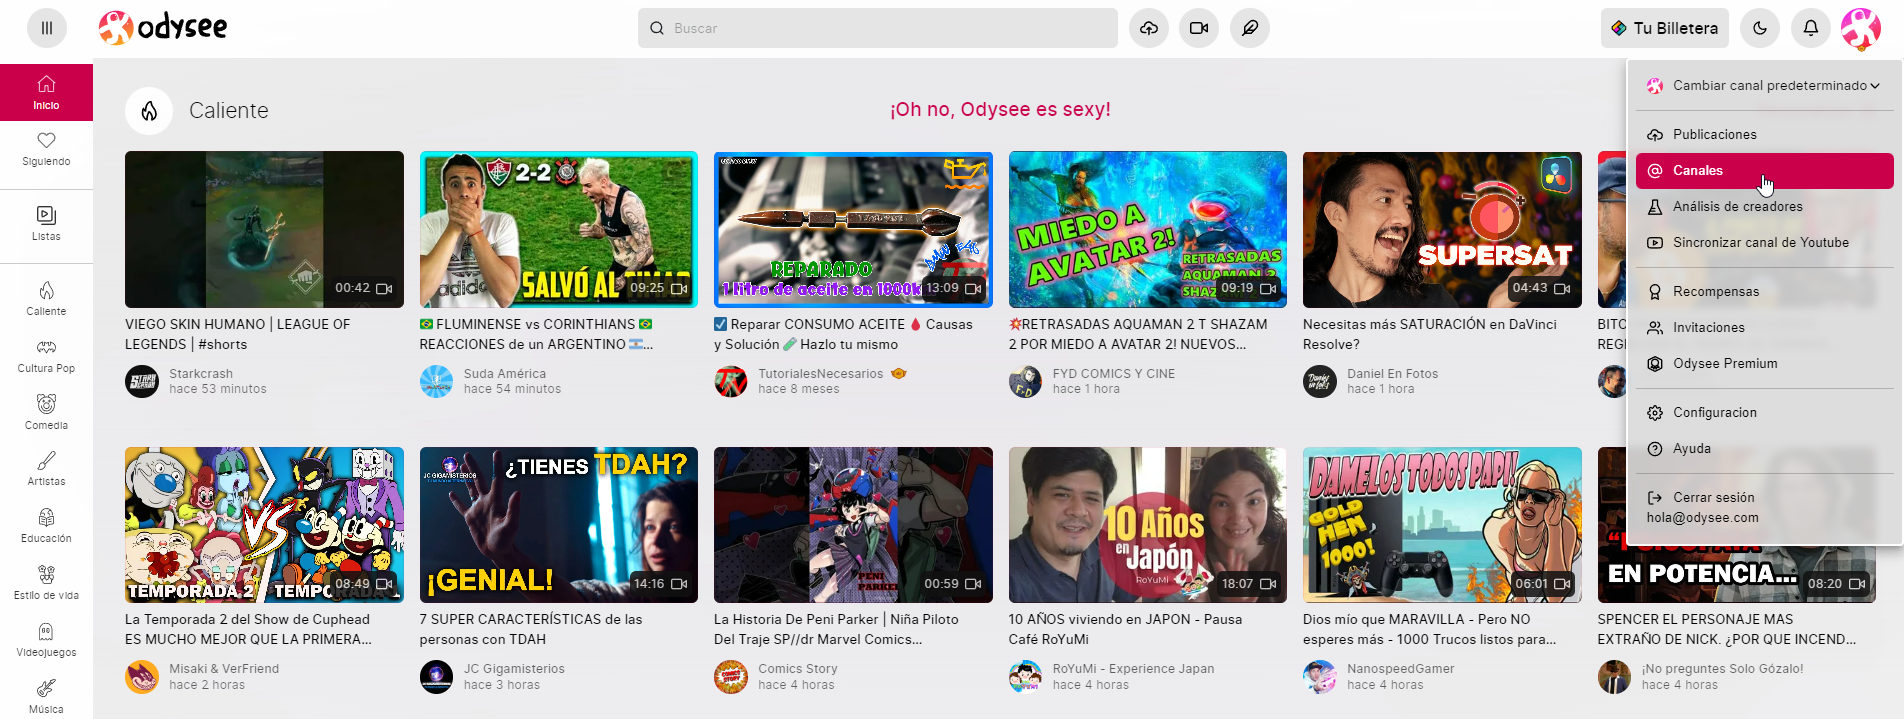Visit the Starkcrash channel link
The image size is (1904, 719).
(200, 374)
